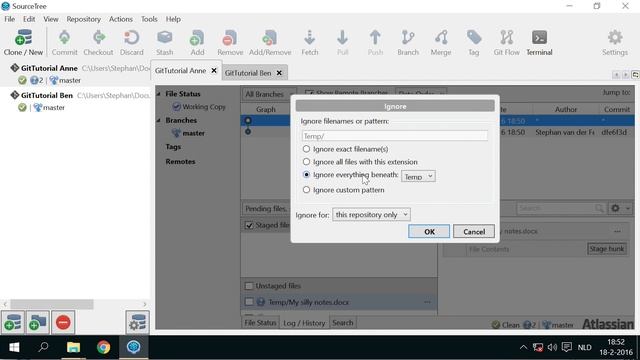Open the Edit menu
This screenshot has width=640, height=360.
pos(29,19)
